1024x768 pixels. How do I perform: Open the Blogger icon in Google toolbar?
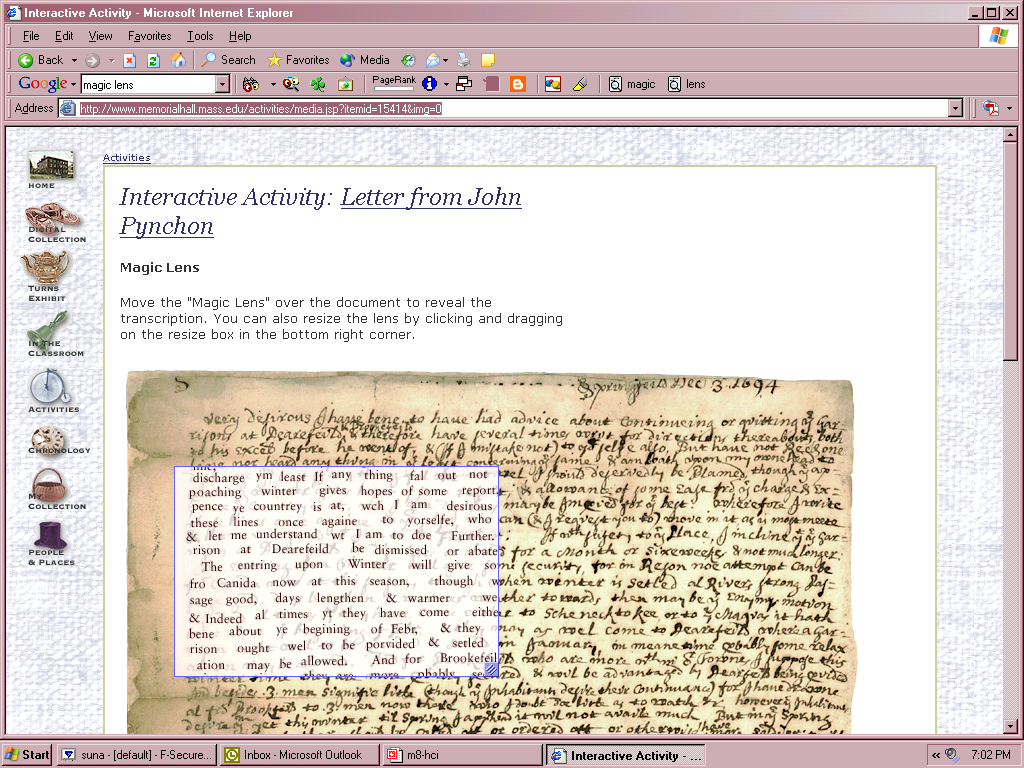517,84
